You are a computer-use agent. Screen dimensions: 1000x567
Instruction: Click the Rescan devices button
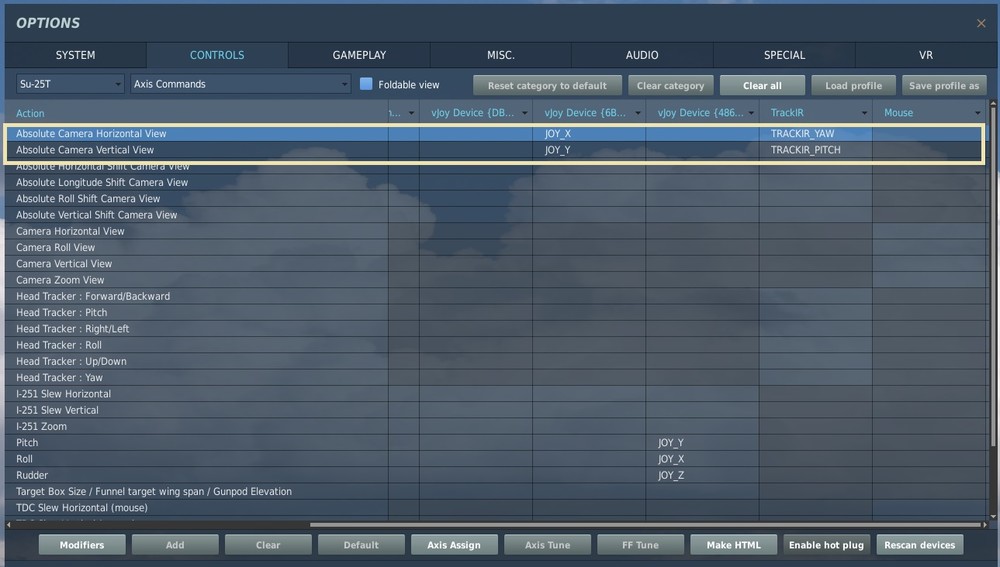(920, 545)
